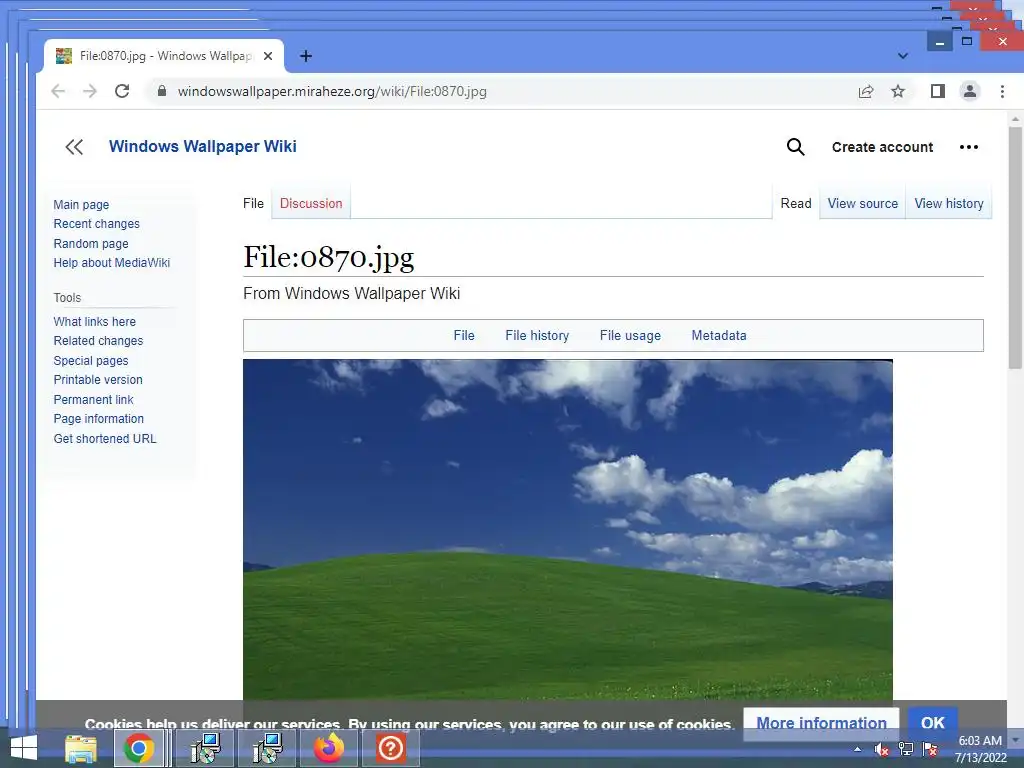Switch to the Discussion tab
Viewport: 1024px width, 768px height.
tap(311, 203)
